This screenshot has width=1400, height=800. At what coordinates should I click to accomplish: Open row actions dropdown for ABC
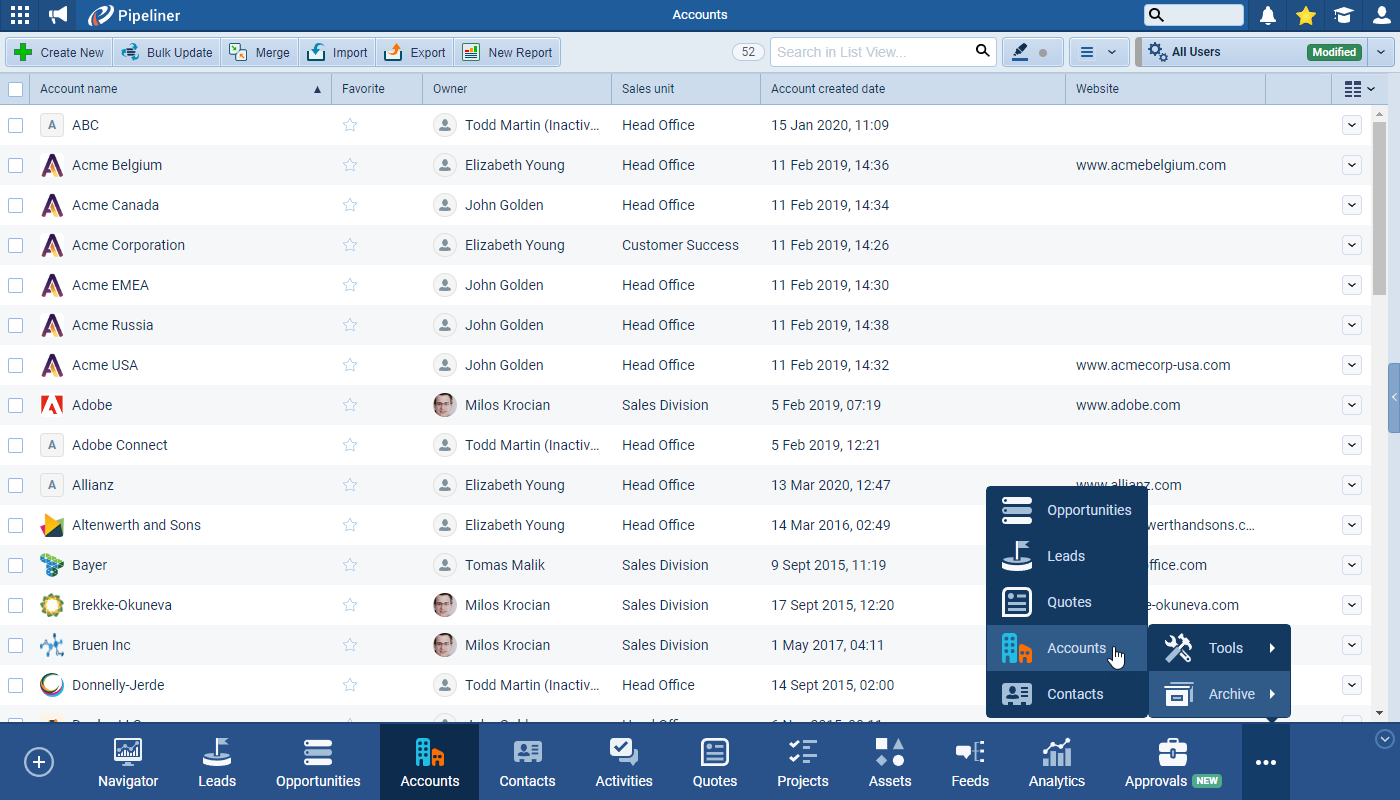[1352, 125]
